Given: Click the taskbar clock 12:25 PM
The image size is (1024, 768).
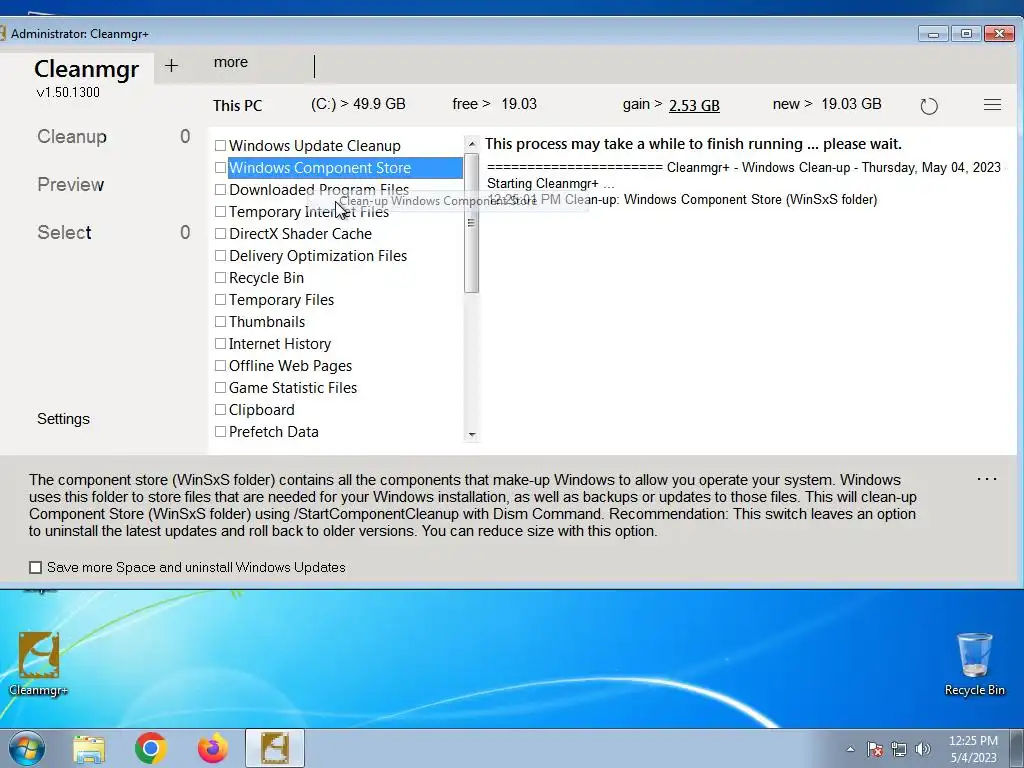Looking at the screenshot, I should click(973, 741).
